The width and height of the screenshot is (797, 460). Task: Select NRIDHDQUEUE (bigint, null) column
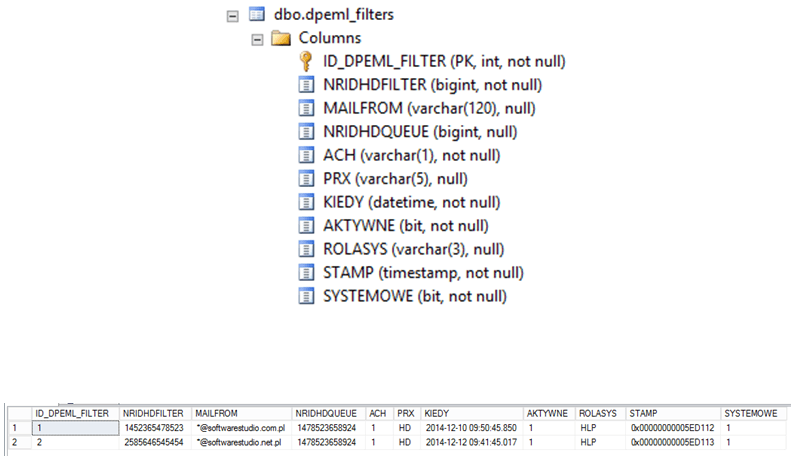point(420,132)
